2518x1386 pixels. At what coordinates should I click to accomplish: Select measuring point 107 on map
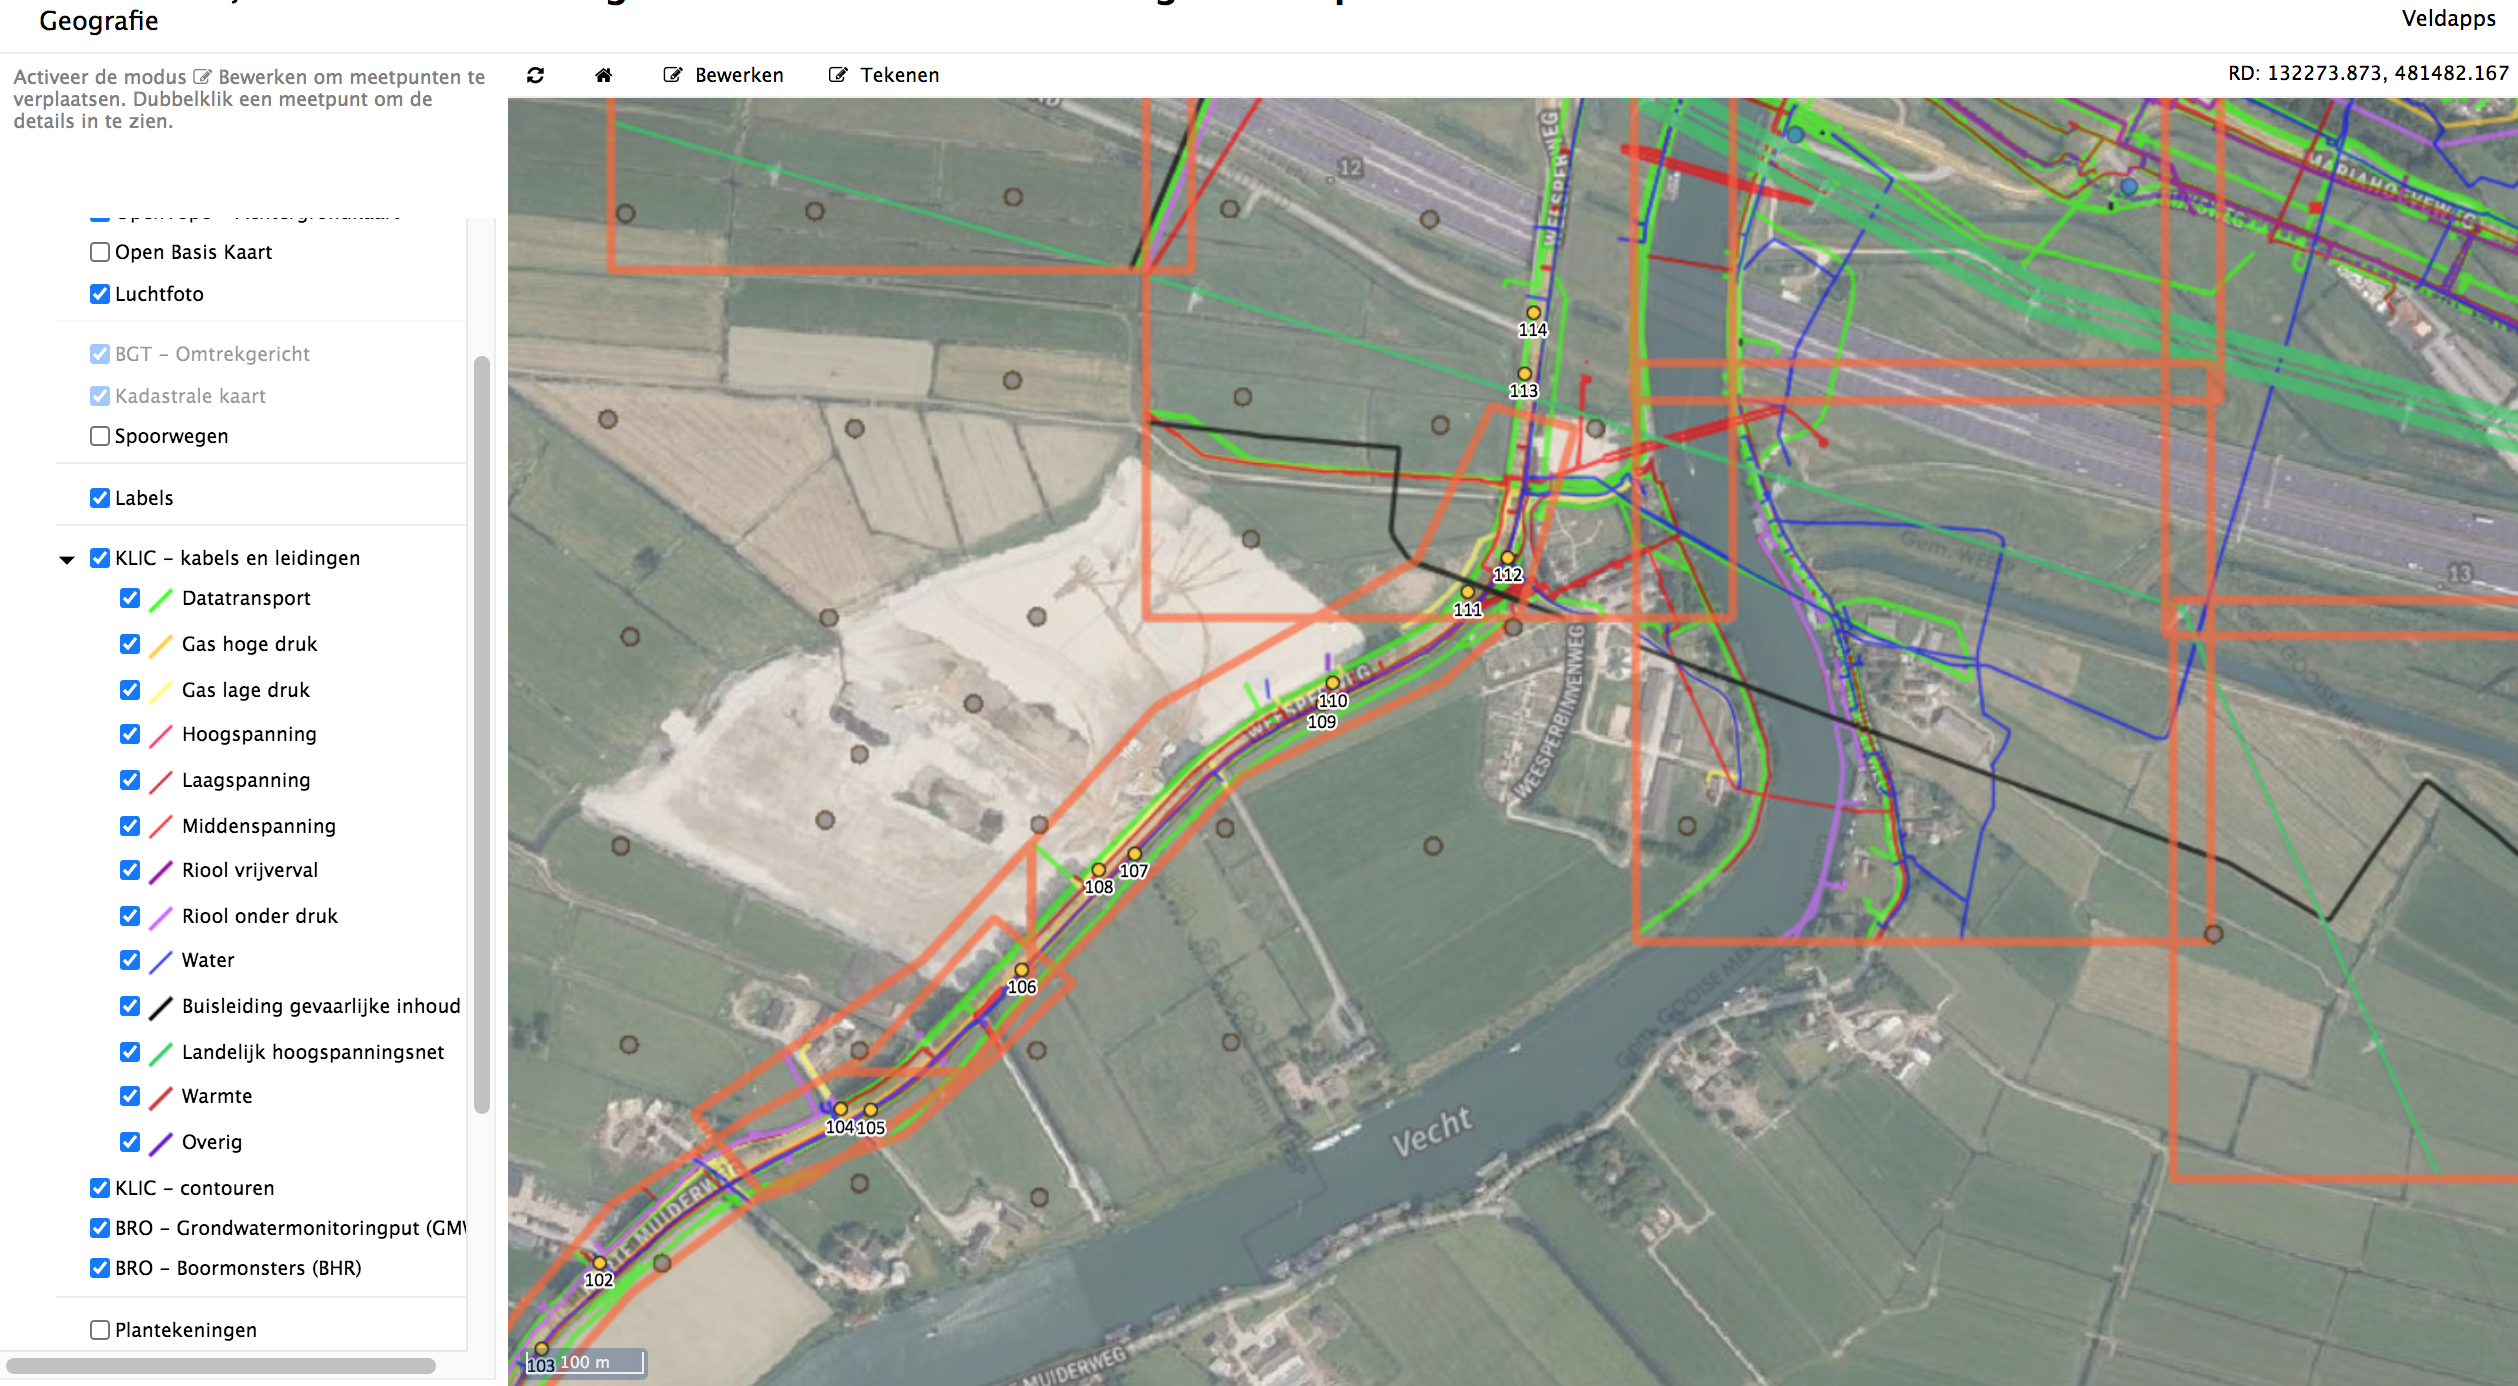pyautogui.click(x=1135, y=854)
